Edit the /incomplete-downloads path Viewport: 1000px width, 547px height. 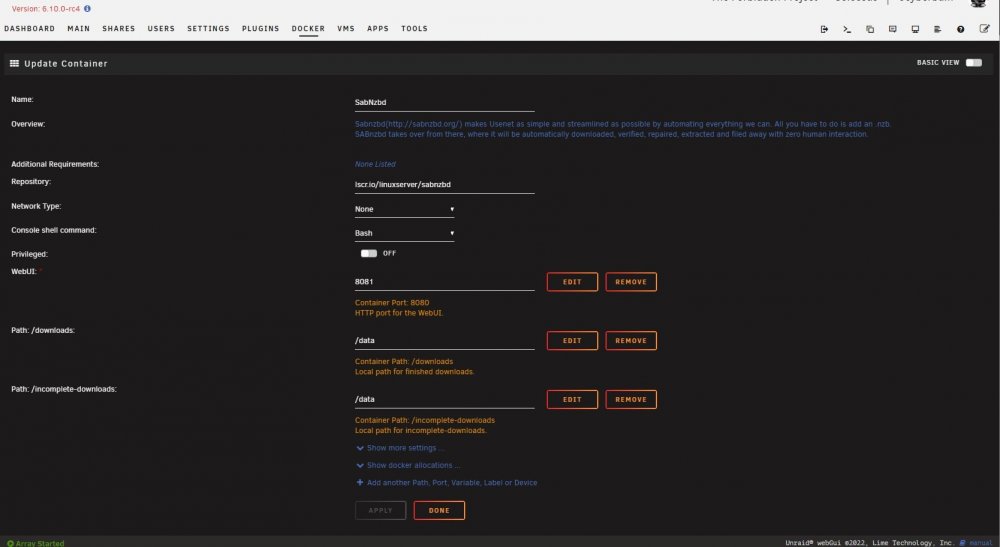click(572, 399)
